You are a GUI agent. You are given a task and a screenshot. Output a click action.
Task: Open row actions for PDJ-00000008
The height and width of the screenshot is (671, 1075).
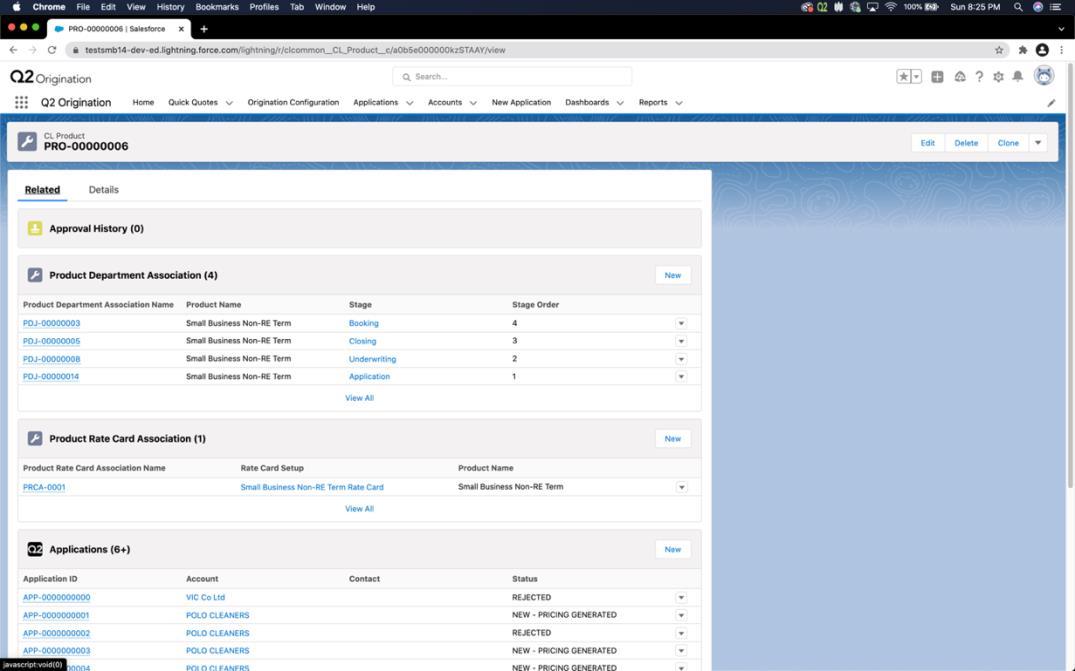click(x=681, y=358)
